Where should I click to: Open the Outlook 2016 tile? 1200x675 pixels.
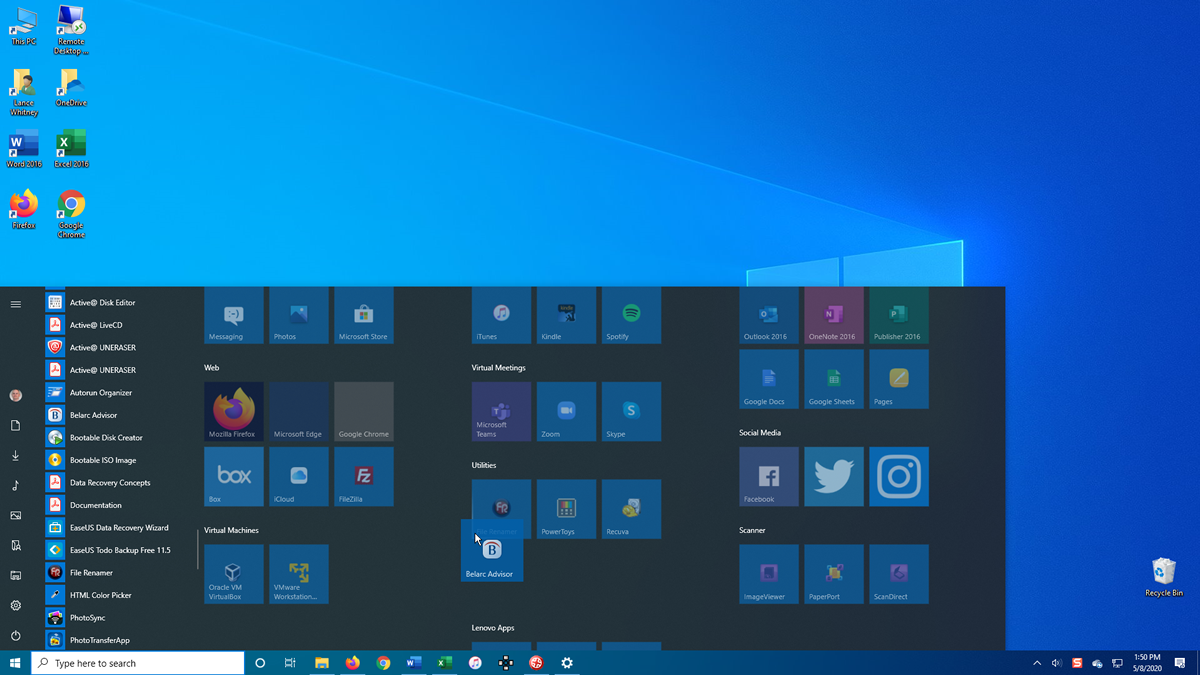coord(769,316)
